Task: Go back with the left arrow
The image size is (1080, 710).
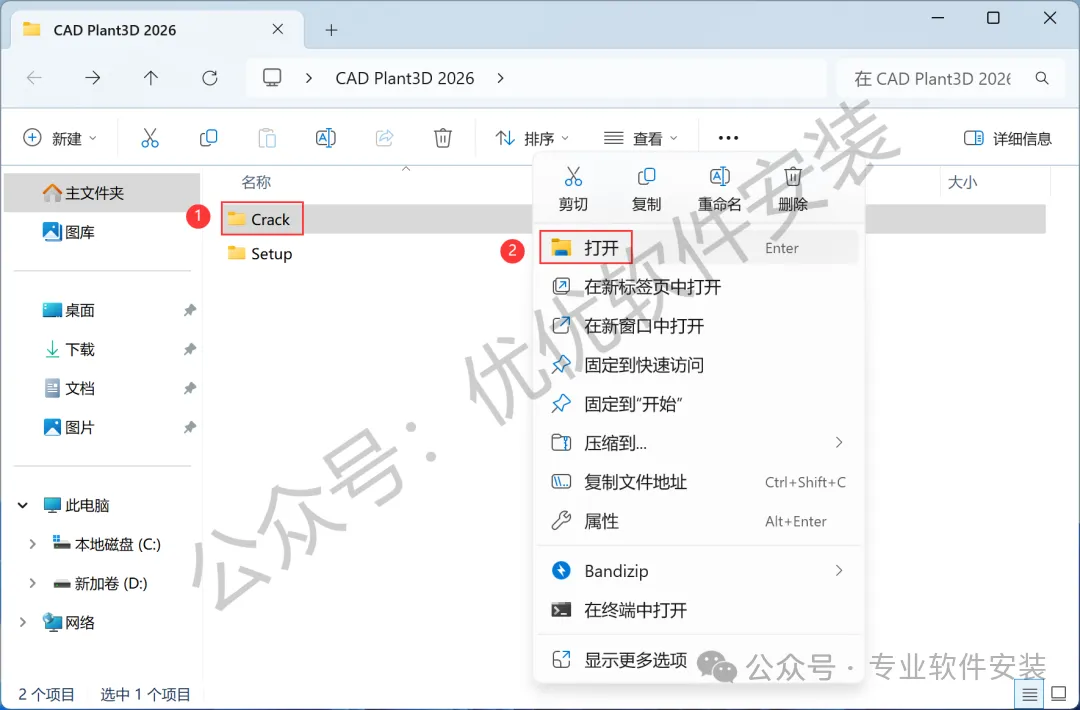Action: point(34,78)
